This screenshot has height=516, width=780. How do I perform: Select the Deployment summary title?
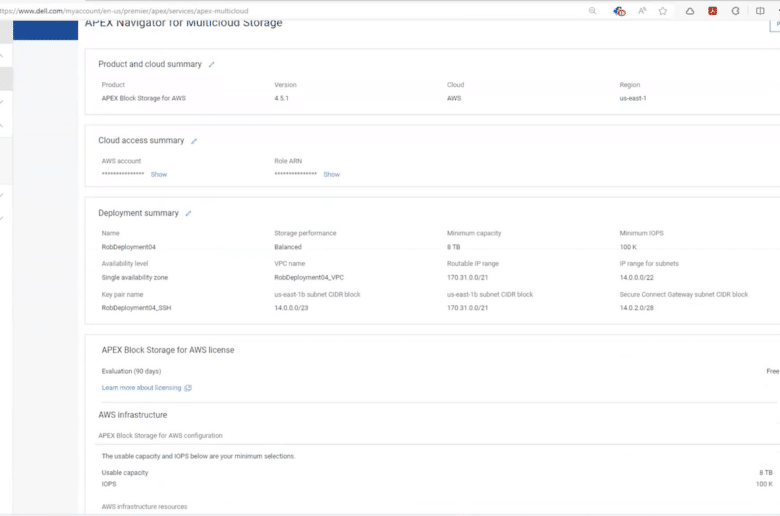click(138, 213)
